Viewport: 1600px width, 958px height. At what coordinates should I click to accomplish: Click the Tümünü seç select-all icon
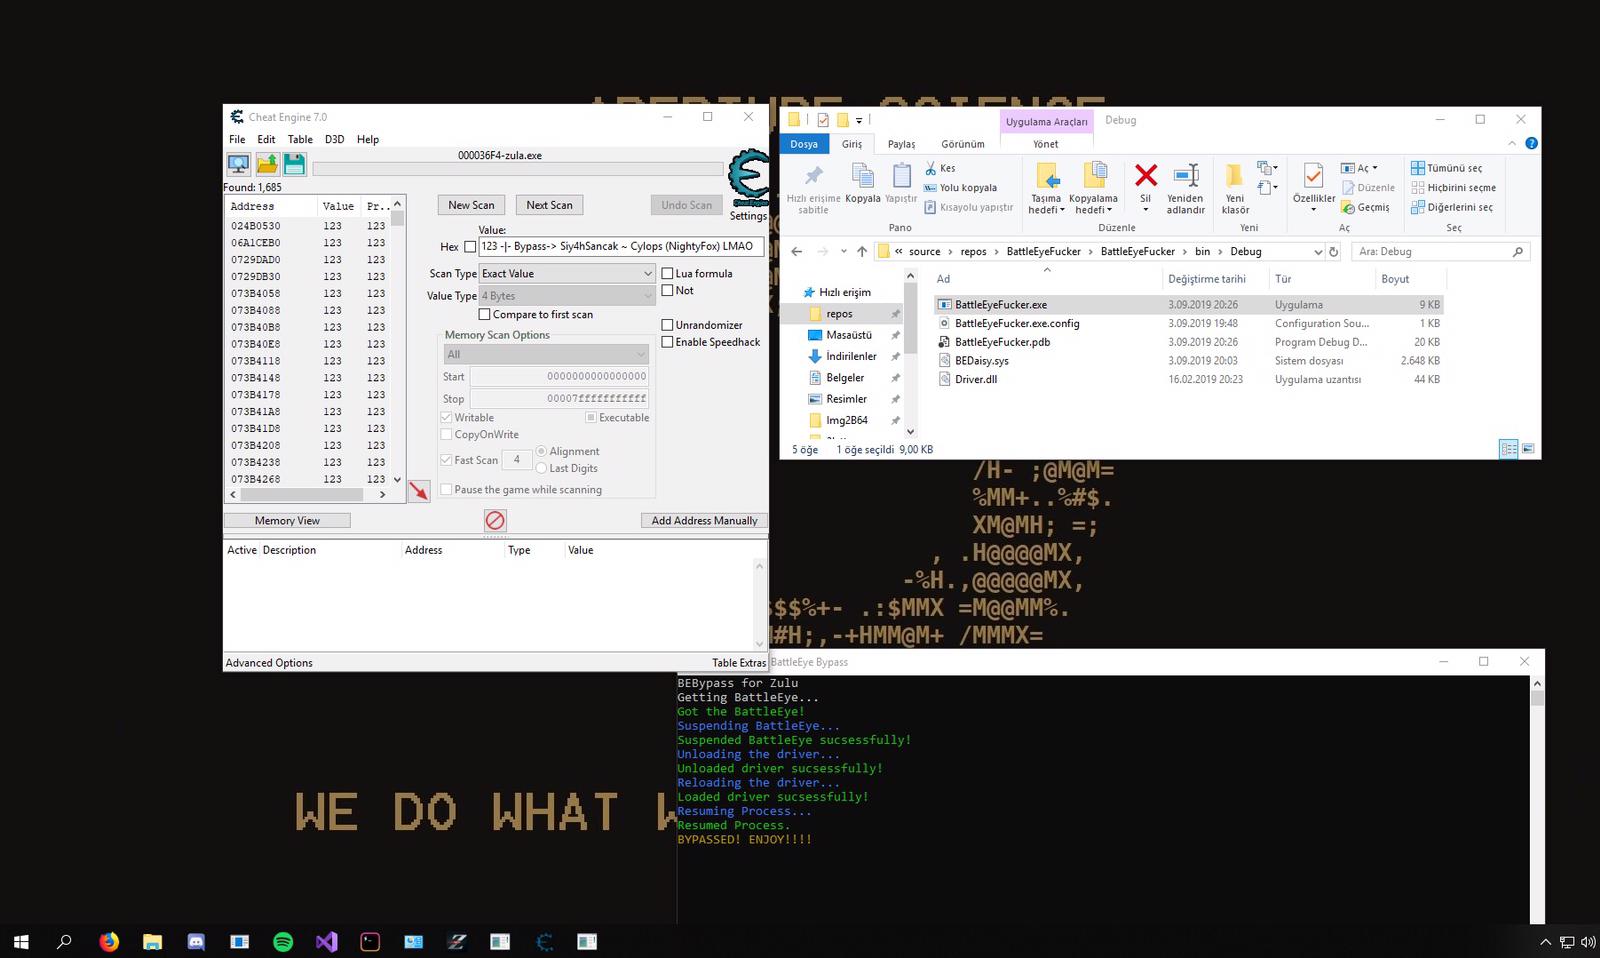click(1418, 168)
